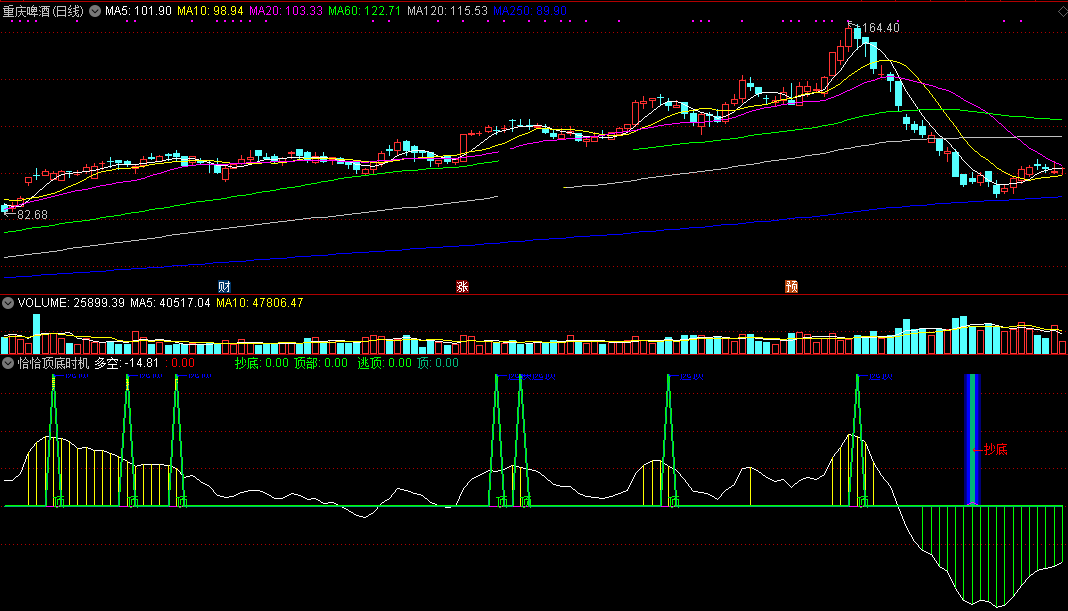This screenshot has width=1068, height=611.
Task: Select the 重庆啤酒(日线) stock title
Action: [43, 11]
